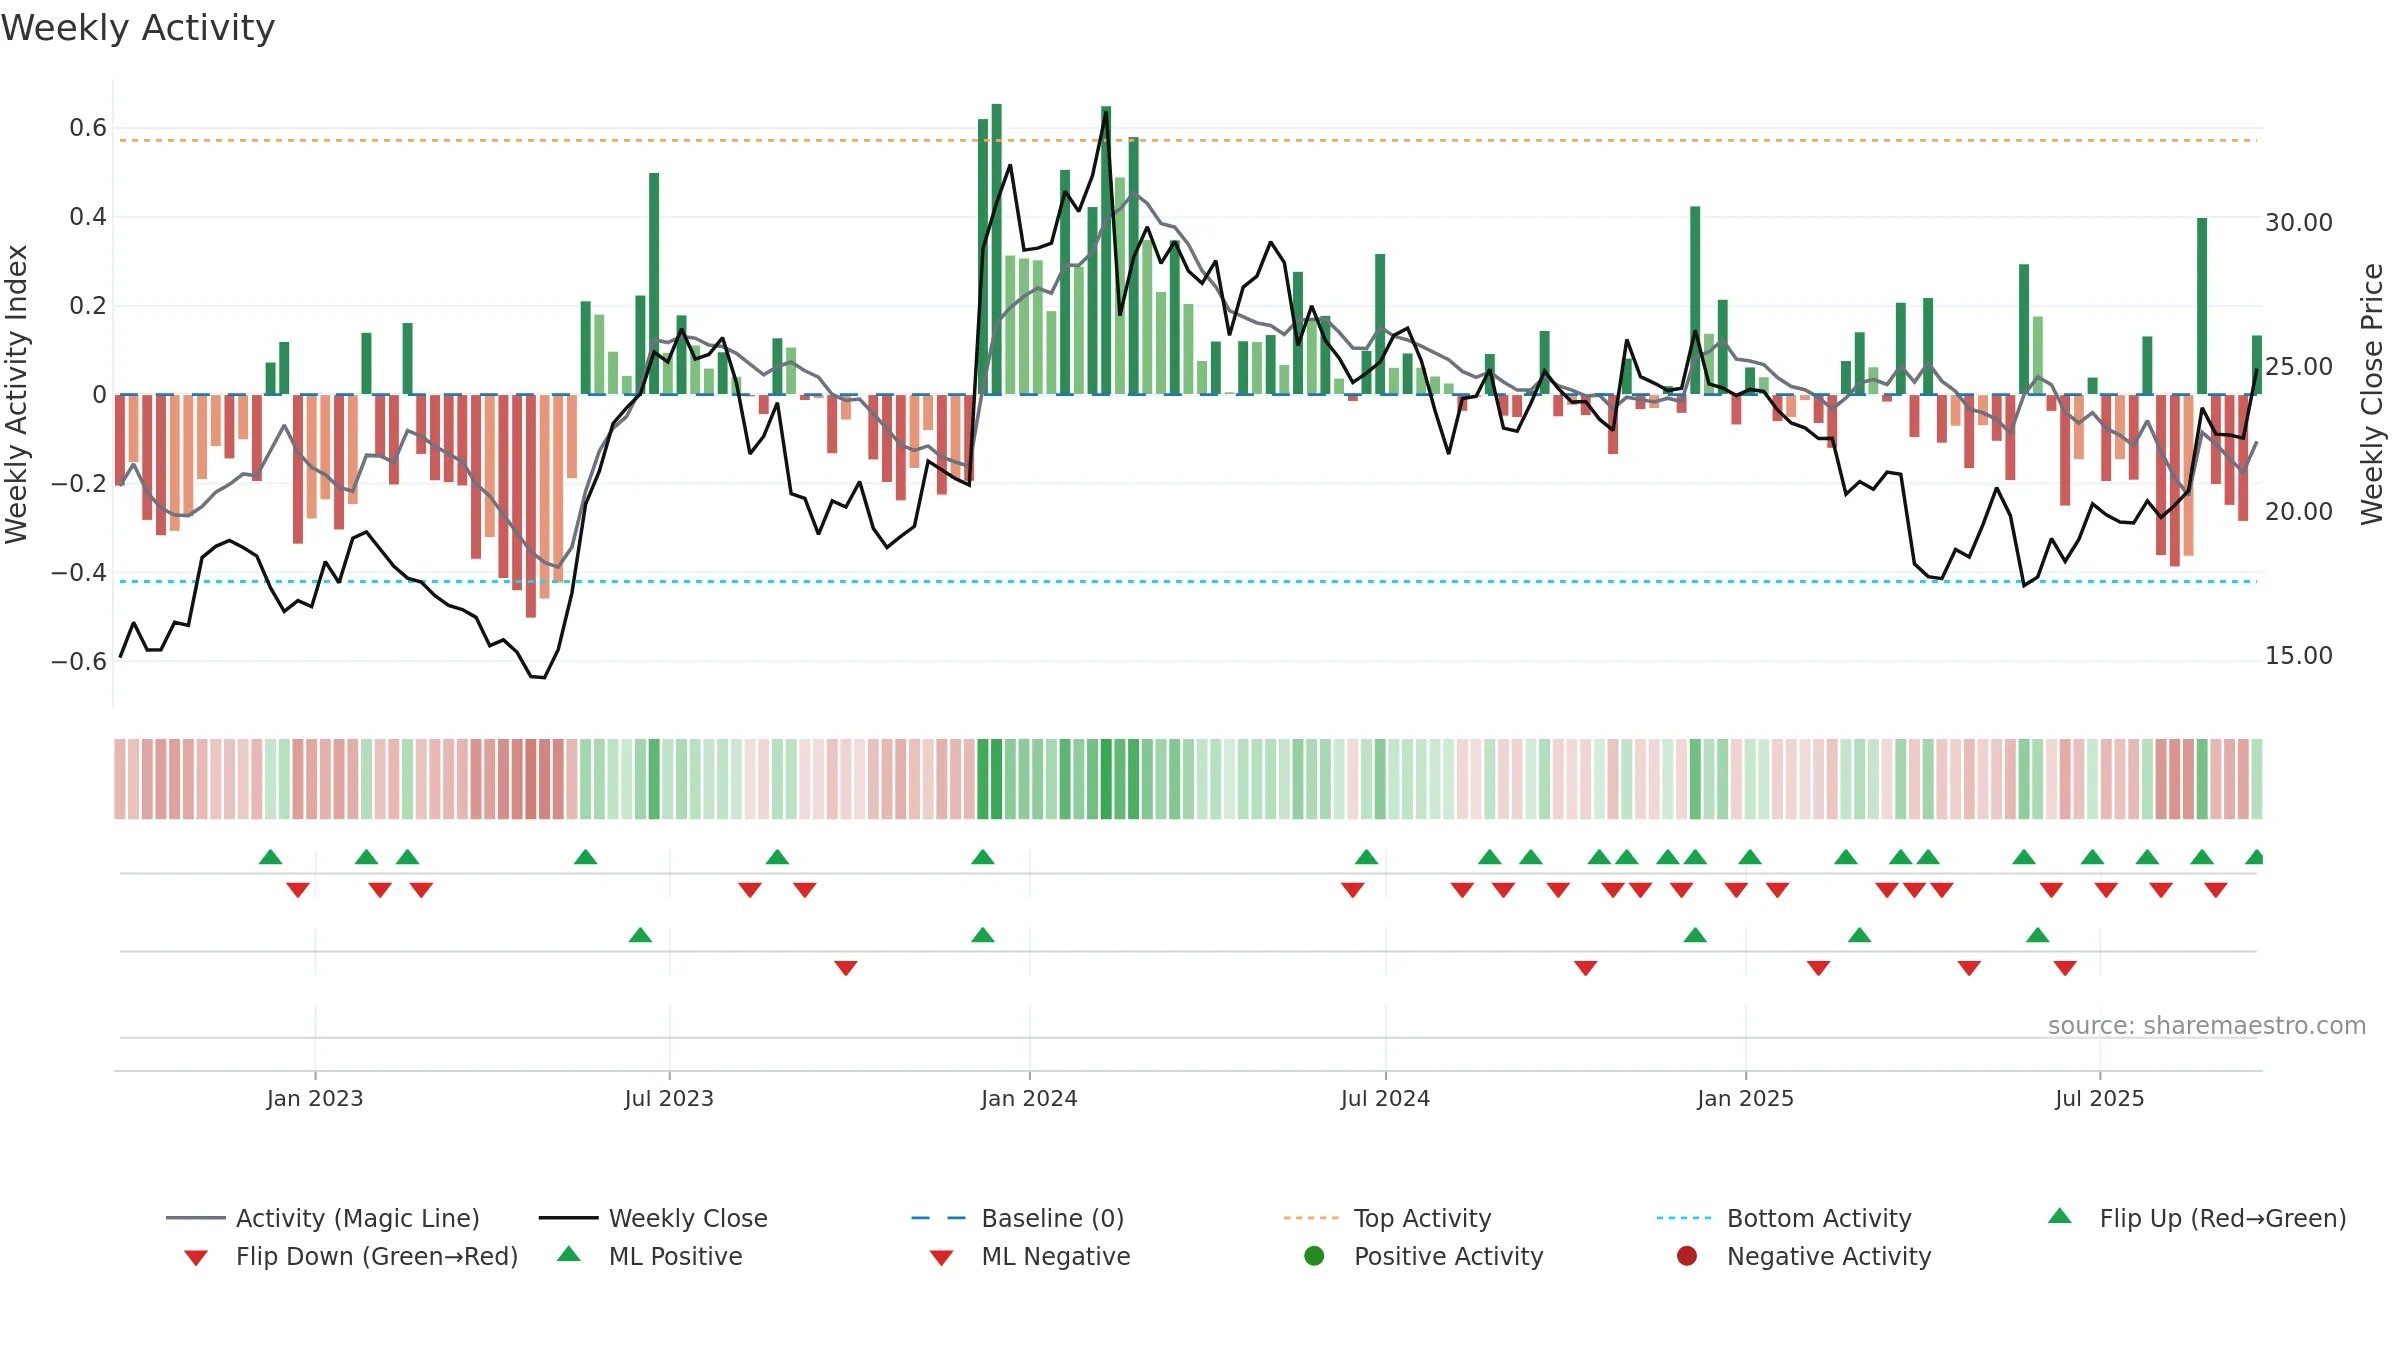Click ML Negative red triangle legend icon
The image size is (2400, 1350).
(x=942, y=1258)
